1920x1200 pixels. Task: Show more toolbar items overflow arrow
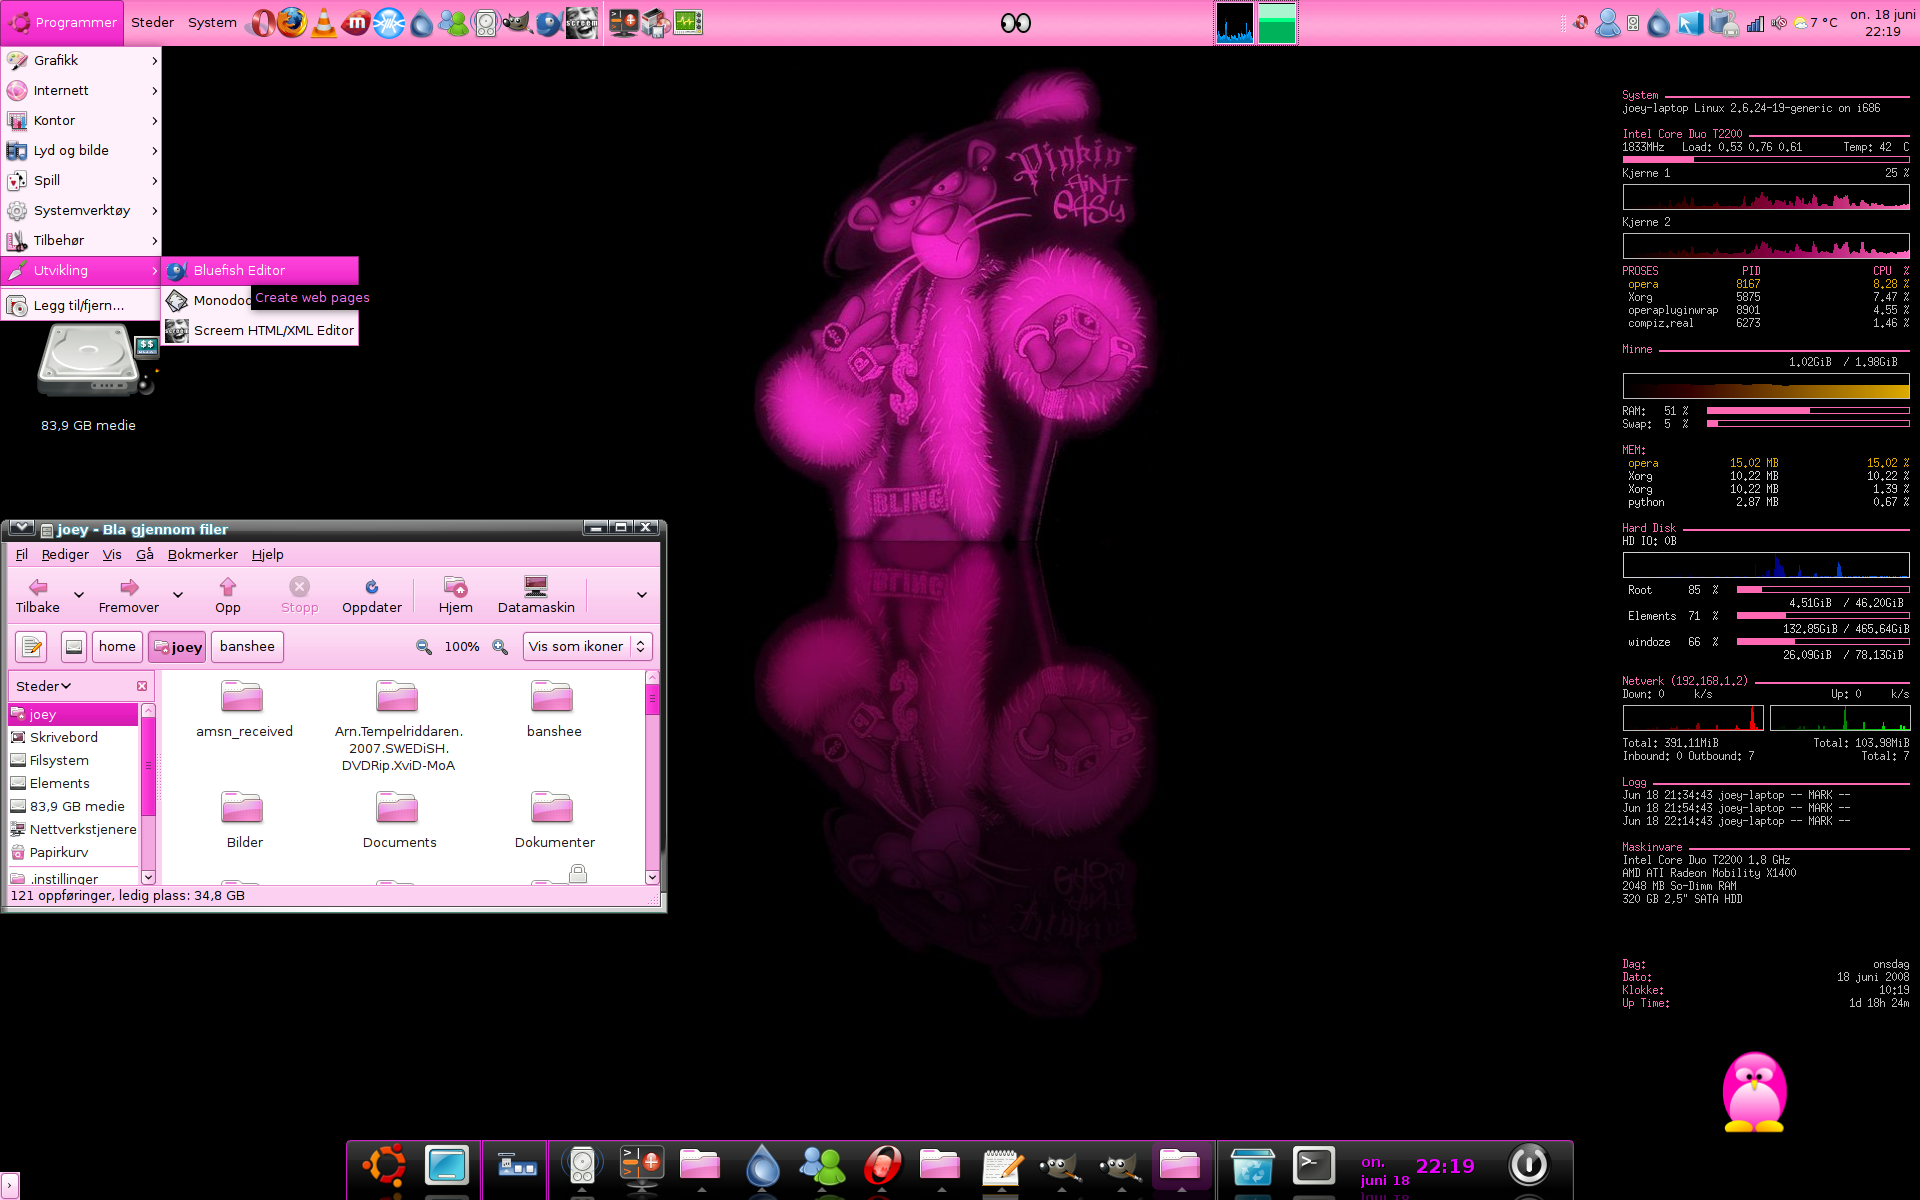click(x=642, y=595)
